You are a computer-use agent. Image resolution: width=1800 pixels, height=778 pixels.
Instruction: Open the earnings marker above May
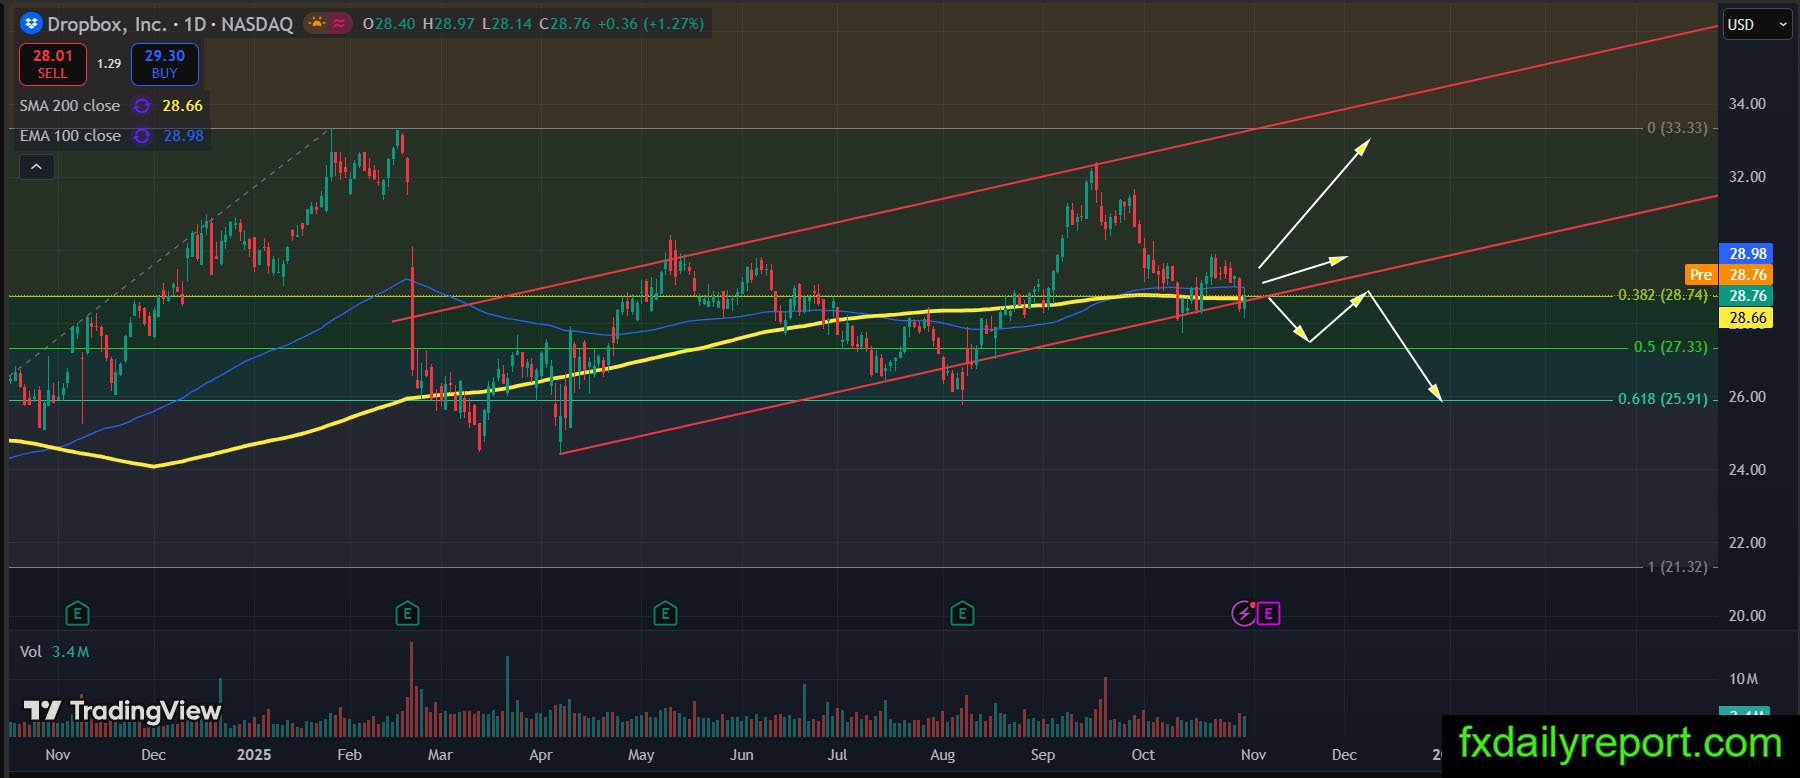pyautogui.click(x=665, y=613)
